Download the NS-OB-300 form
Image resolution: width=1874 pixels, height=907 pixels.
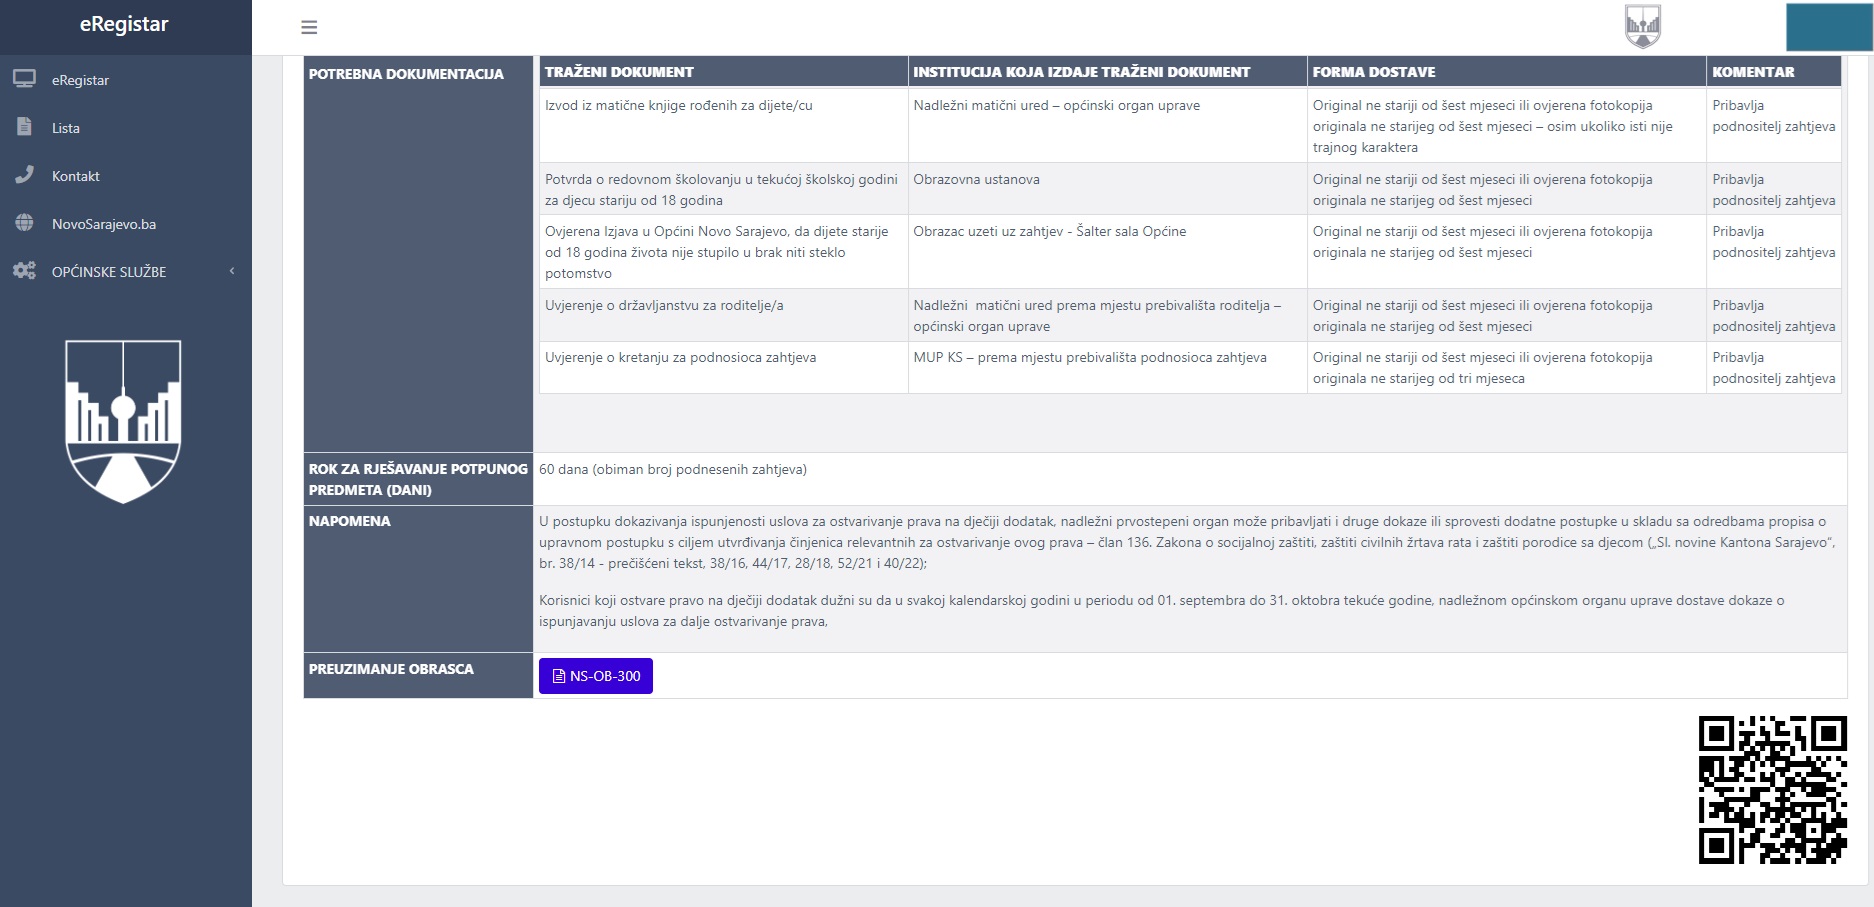tap(596, 676)
